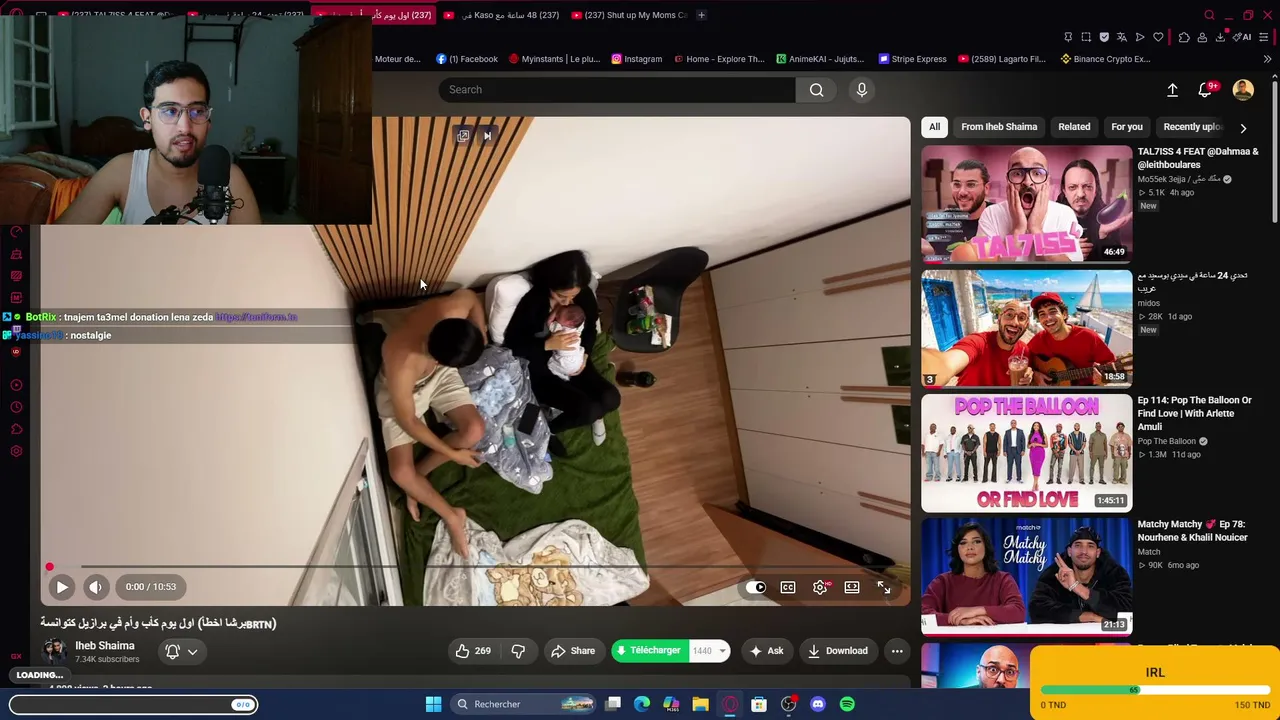Screen dimensions: 1280x720
Task: Click the Download button under the video
Action: click(x=838, y=651)
